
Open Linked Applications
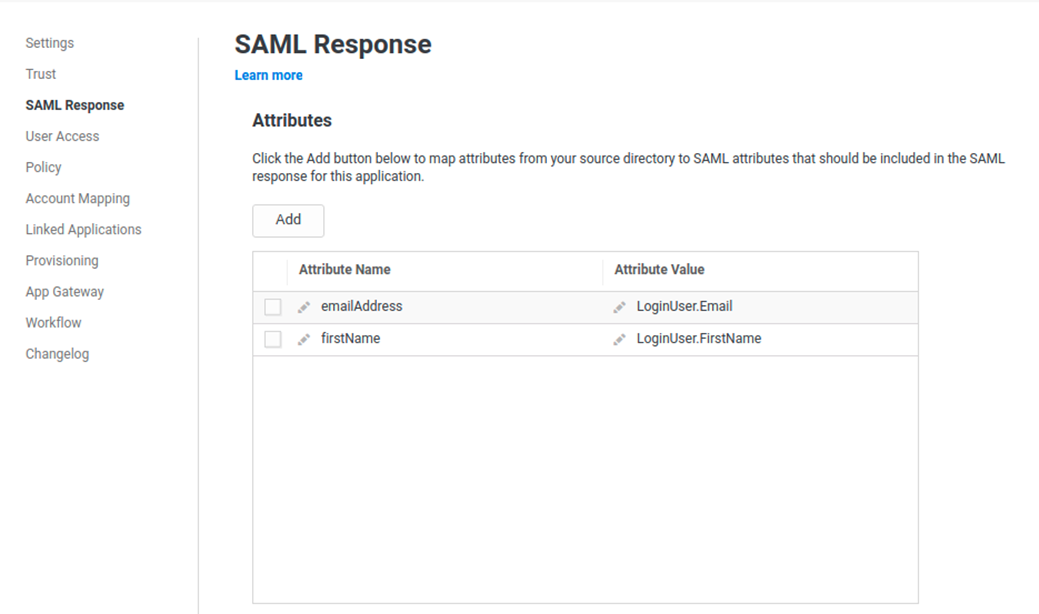(82, 229)
